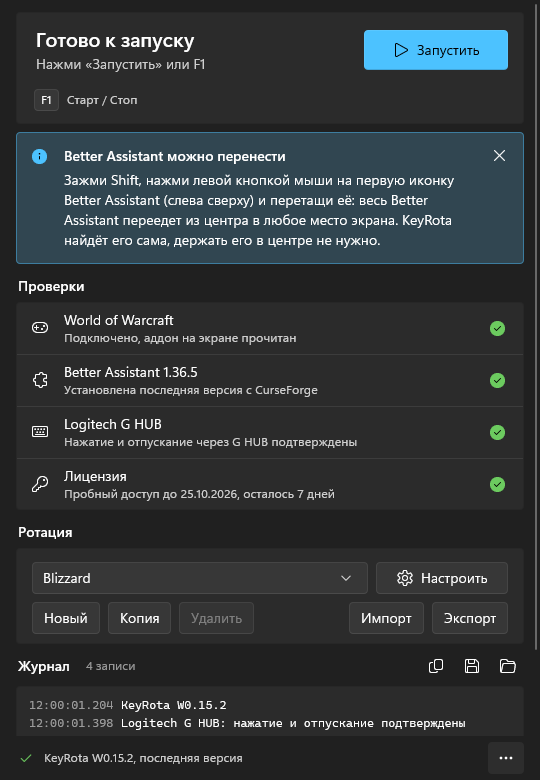Click 'Нажатие и отпускание через G HUB подтверждены' text
This screenshot has width=540, height=780.
210,442
